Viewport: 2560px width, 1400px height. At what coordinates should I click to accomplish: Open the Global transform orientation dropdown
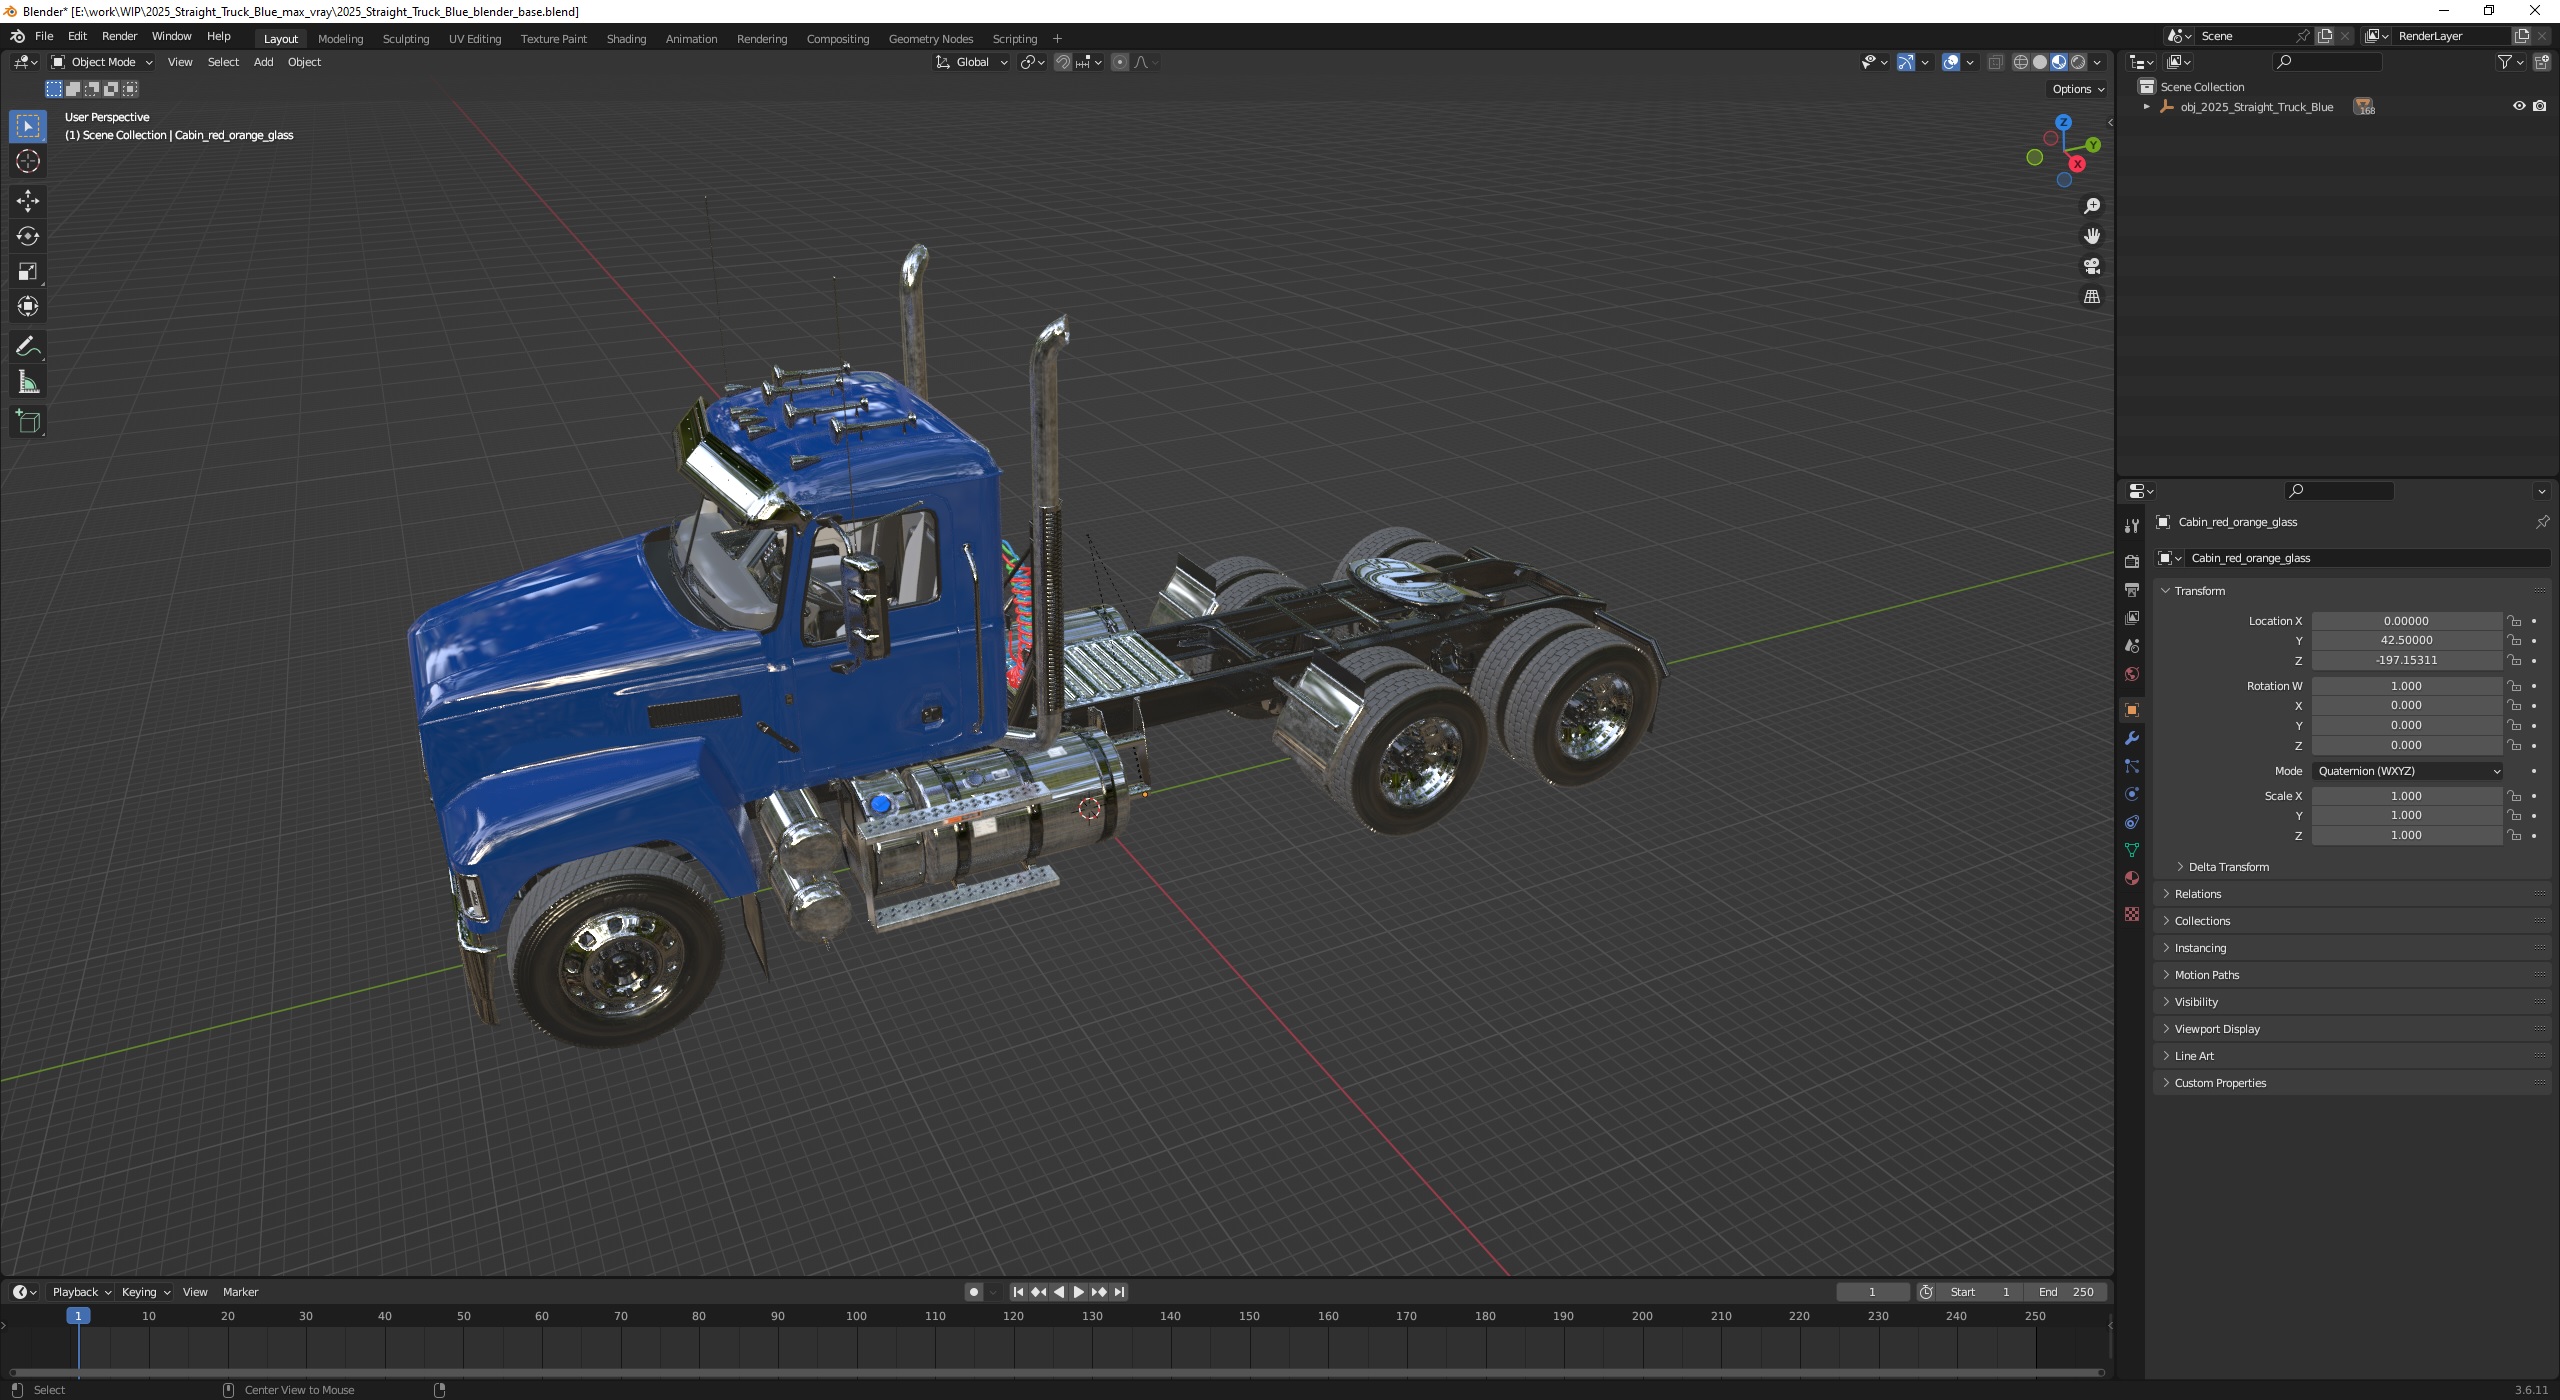[972, 62]
